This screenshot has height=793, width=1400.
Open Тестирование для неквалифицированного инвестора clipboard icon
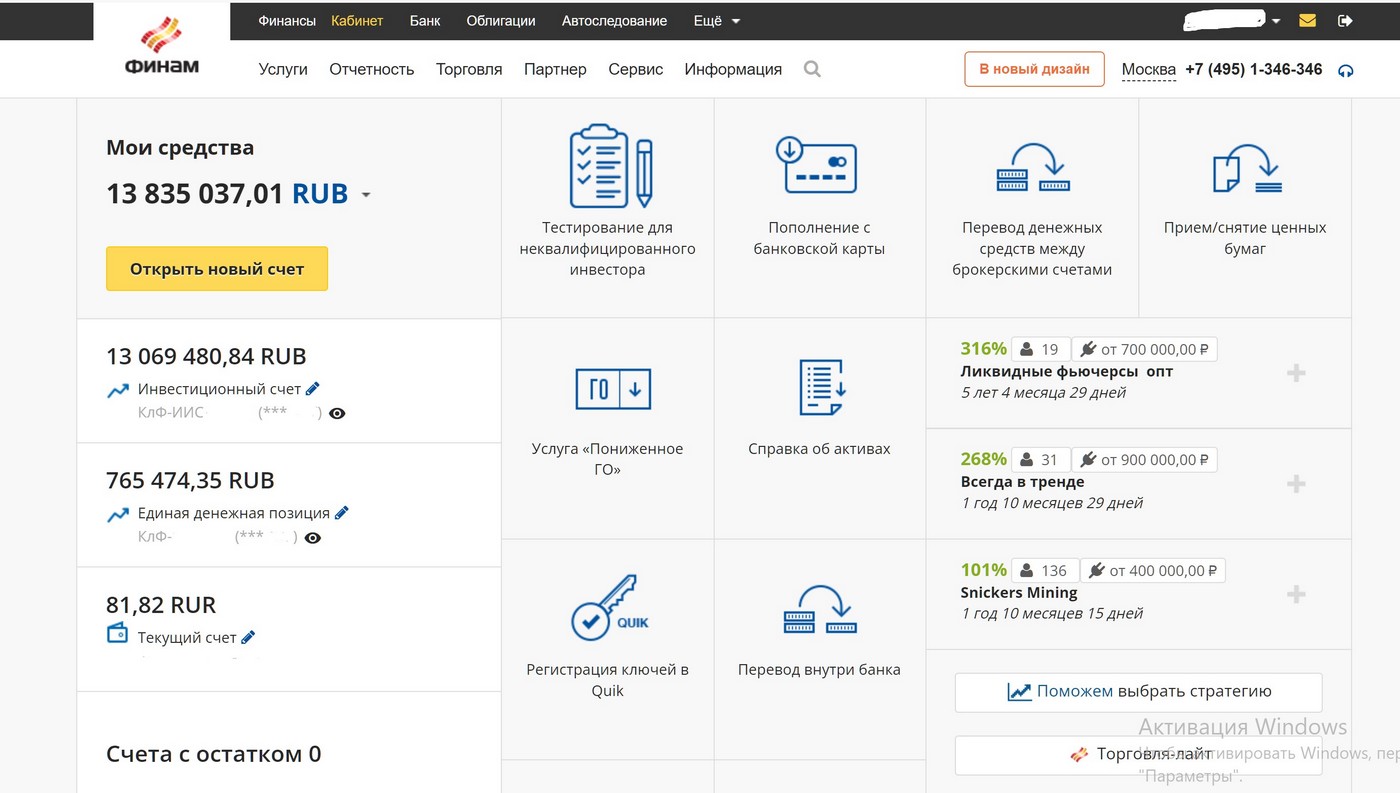(x=609, y=165)
